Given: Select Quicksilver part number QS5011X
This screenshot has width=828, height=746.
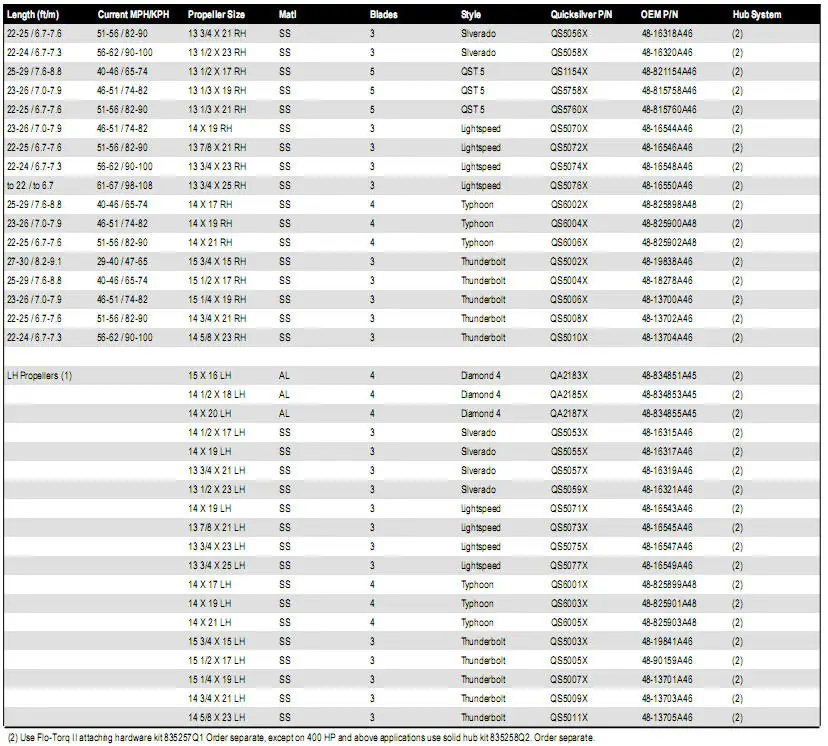Looking at the screenshot, I should [569, 718].
